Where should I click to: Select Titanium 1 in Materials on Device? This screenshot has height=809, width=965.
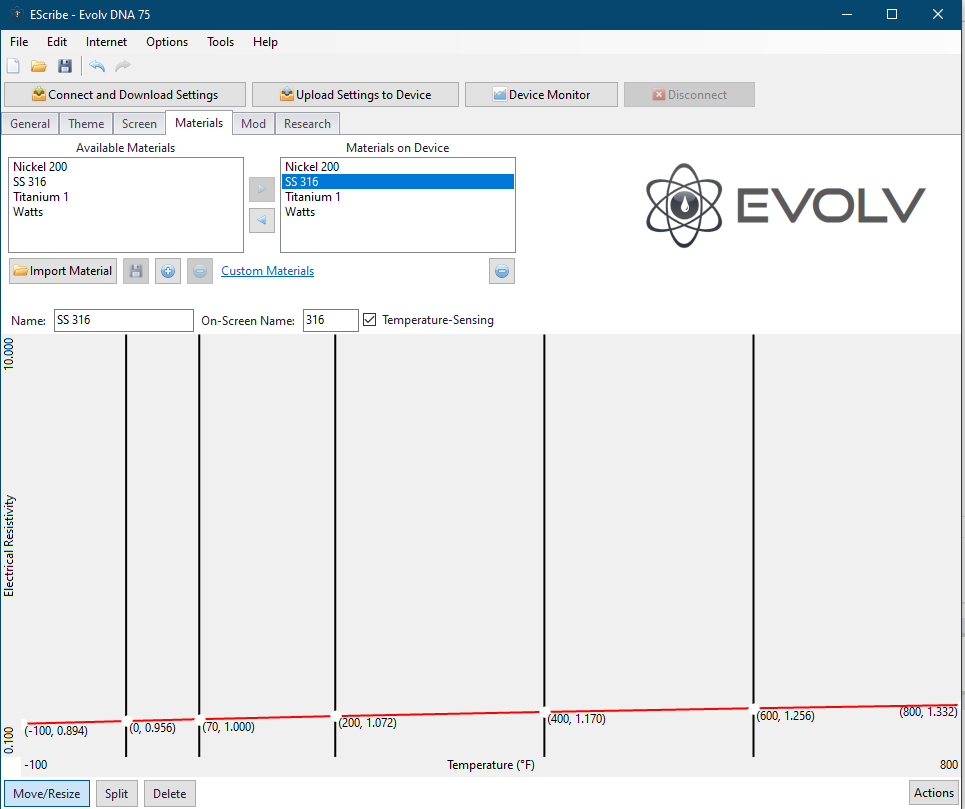click(313, 197)
